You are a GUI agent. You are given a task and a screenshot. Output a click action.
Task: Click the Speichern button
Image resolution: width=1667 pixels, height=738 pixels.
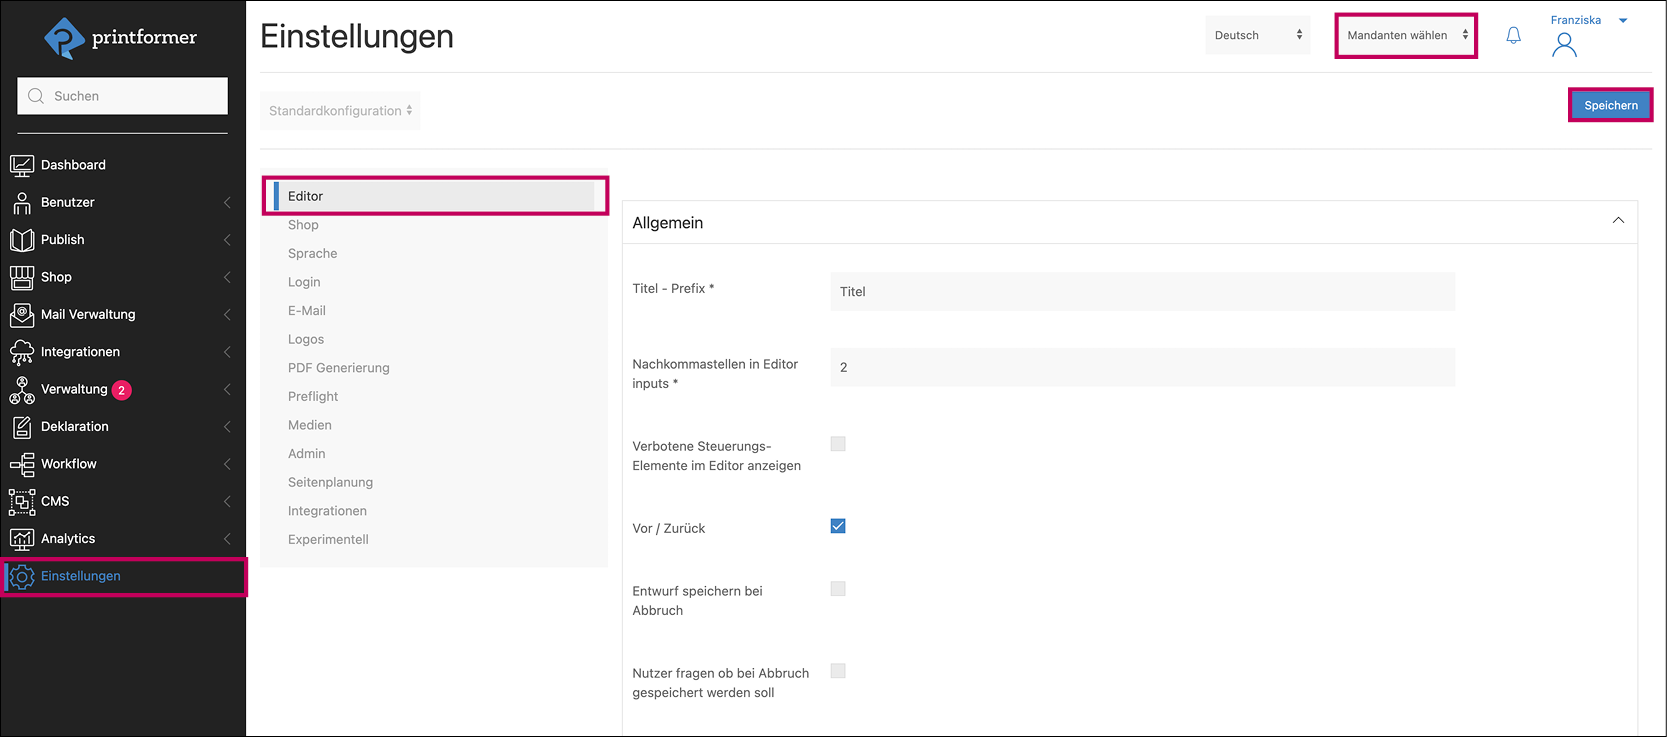[x=1610, y=105]
